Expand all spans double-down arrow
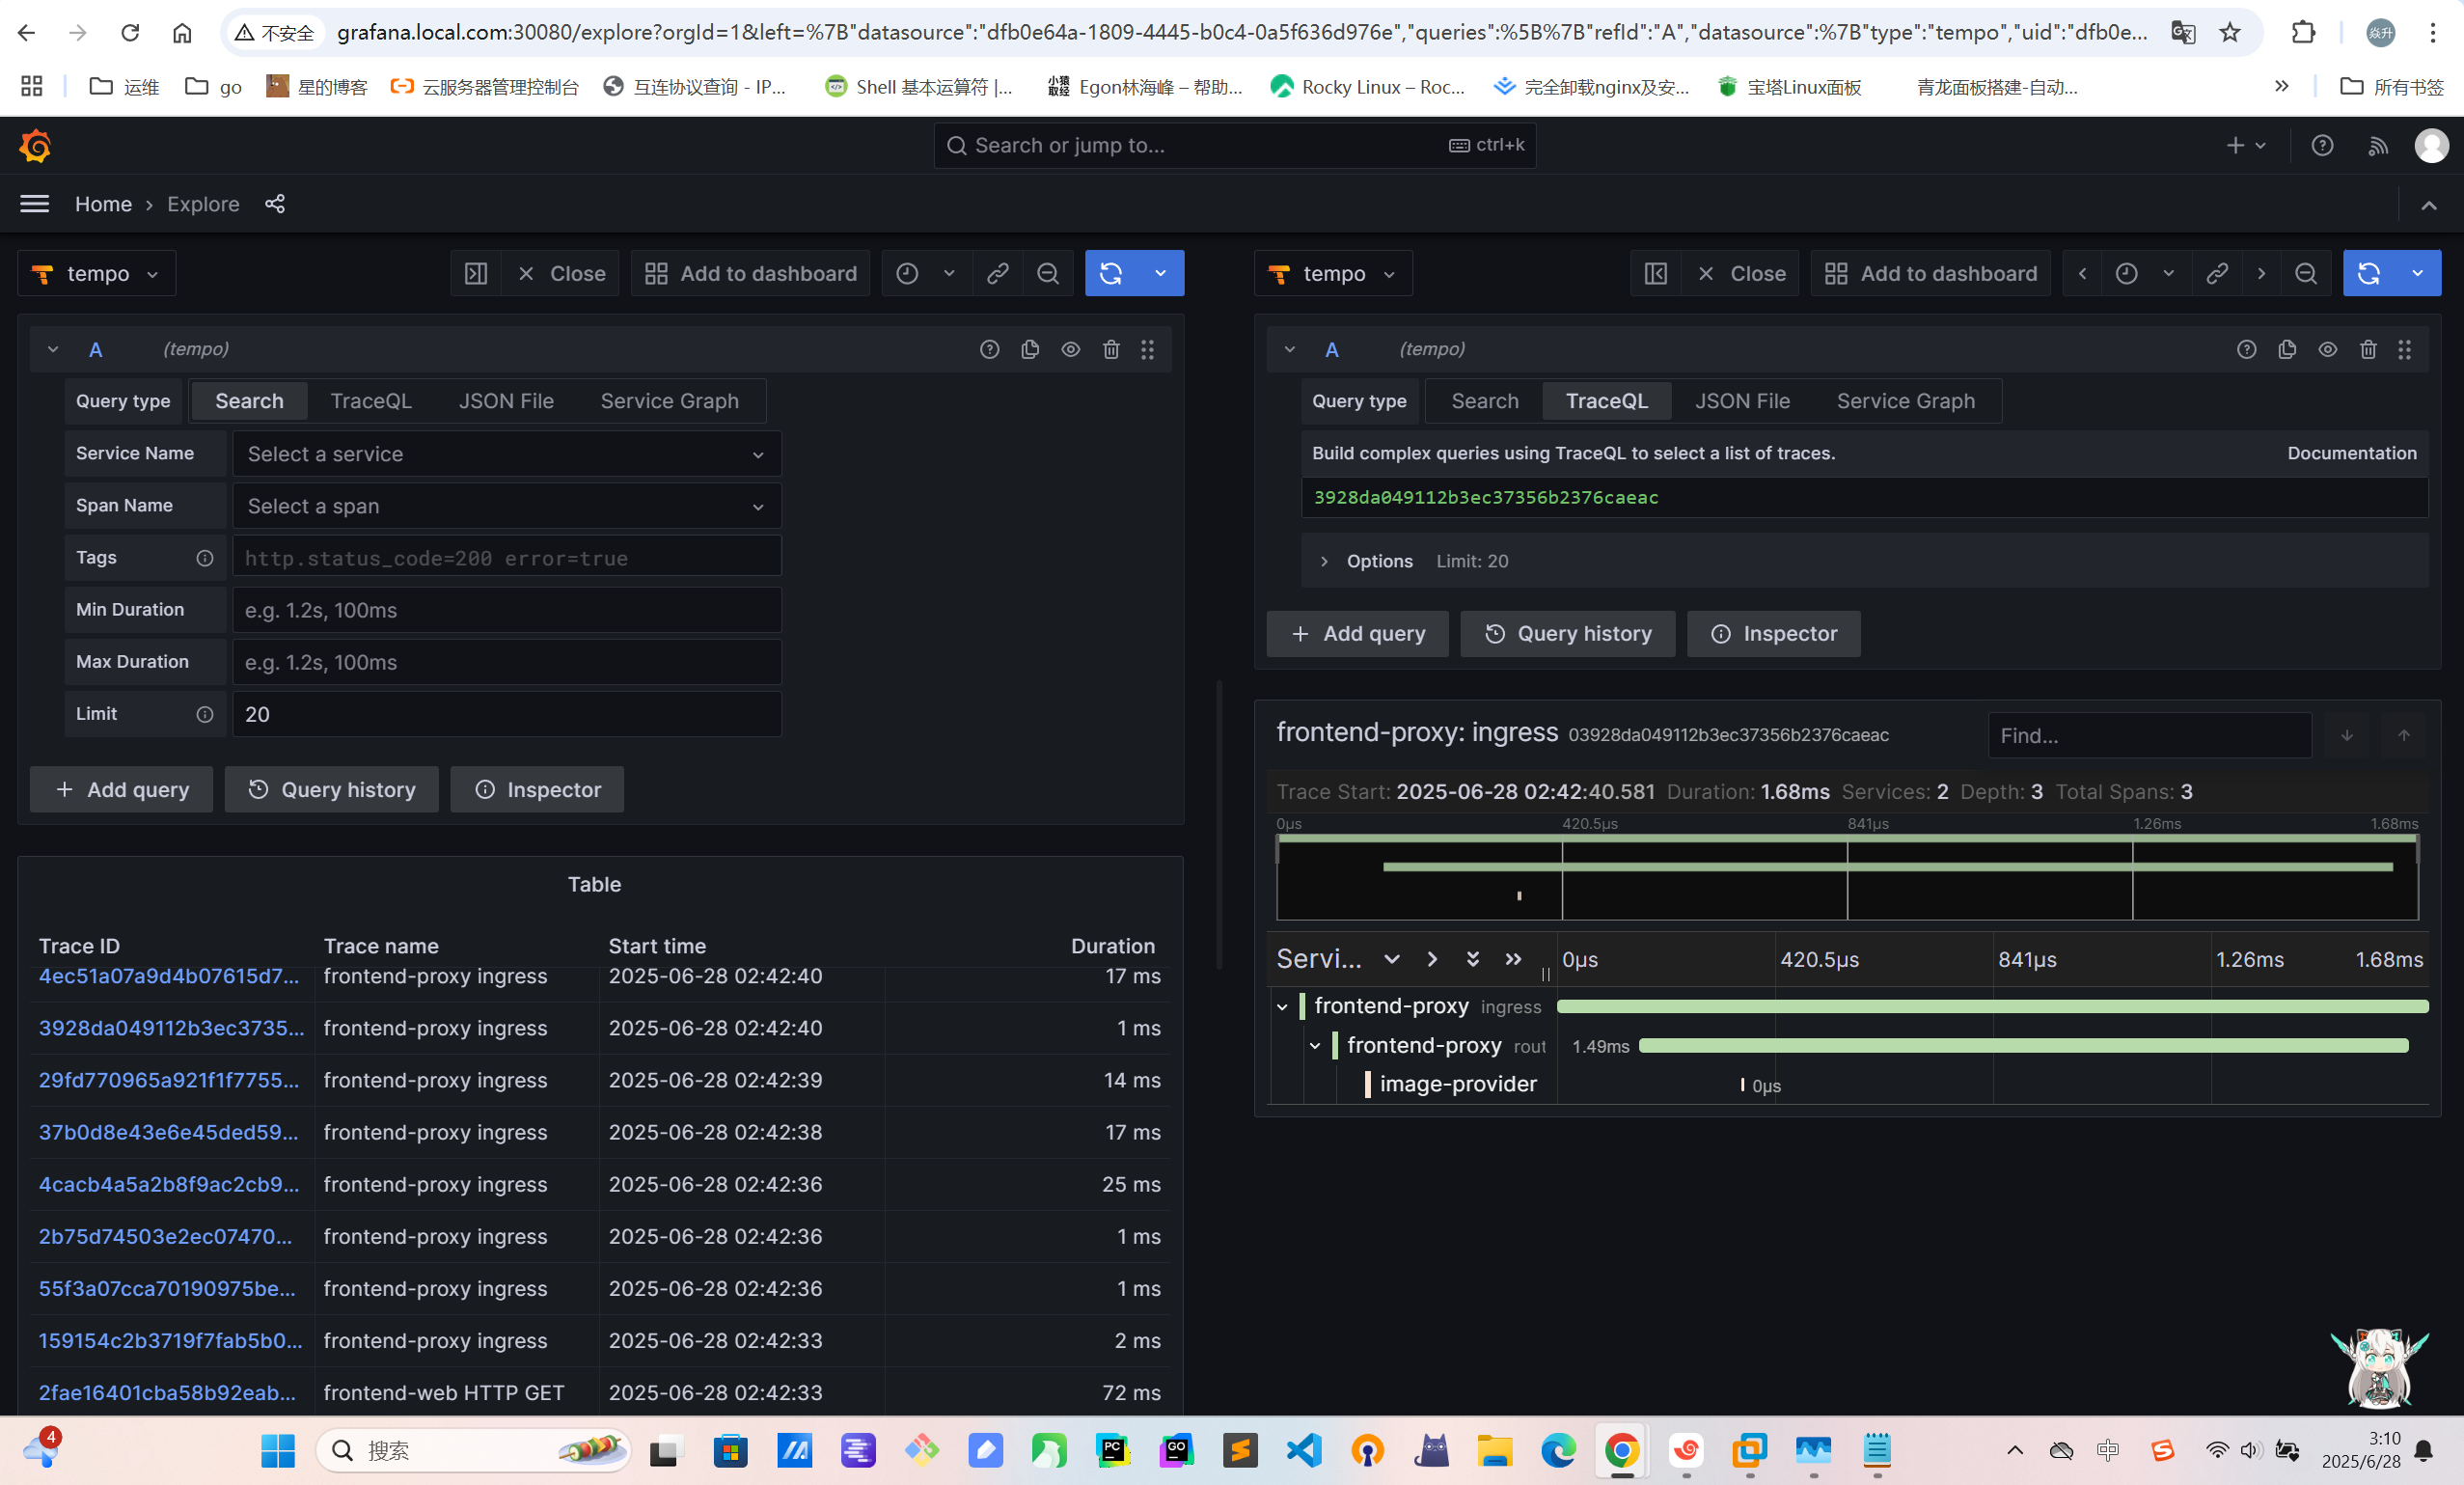Viewport: 2464px width, 1485px height. [x=1473, y=959]
